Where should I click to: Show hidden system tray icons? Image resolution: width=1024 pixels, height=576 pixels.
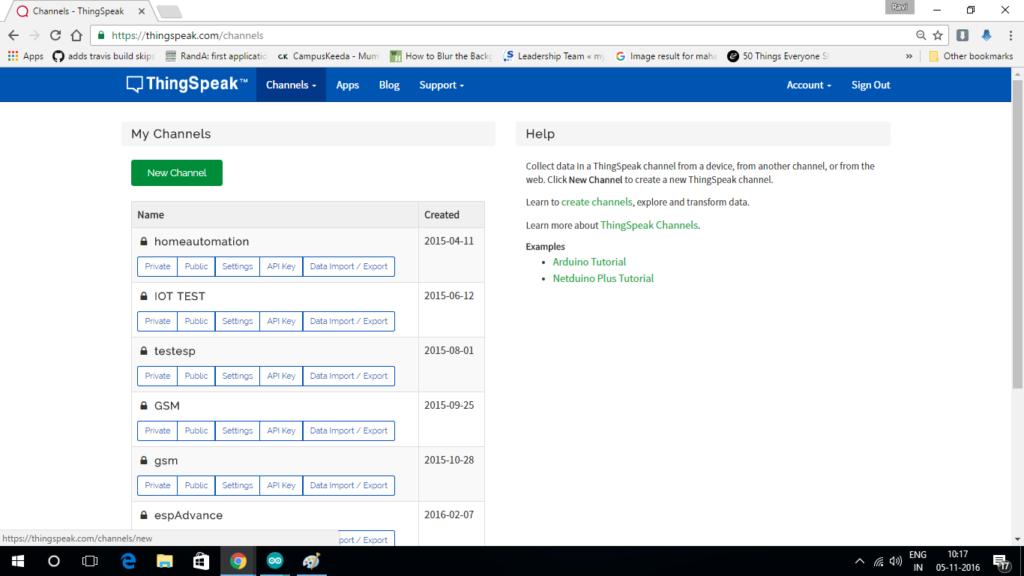pos(859,562)
